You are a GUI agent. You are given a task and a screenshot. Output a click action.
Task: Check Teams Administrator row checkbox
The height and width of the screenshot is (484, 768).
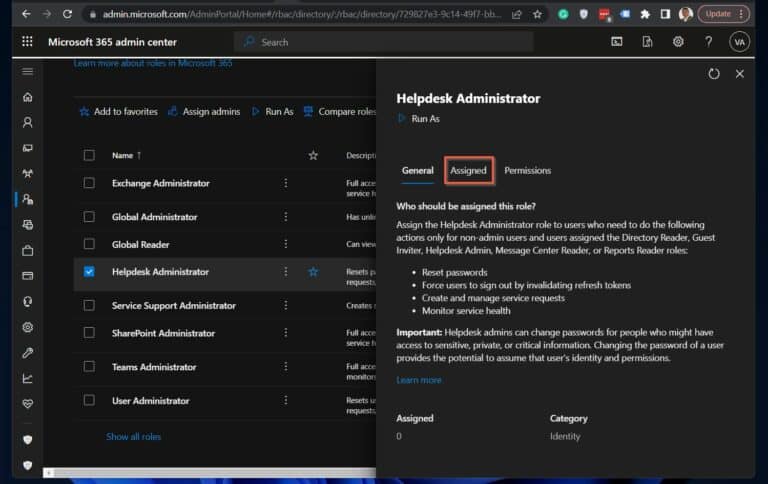pyautogui.click(x=89, y=366)
